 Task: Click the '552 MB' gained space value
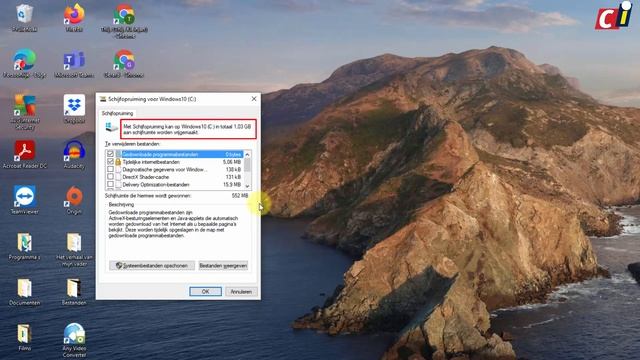[x=240, y=196]
